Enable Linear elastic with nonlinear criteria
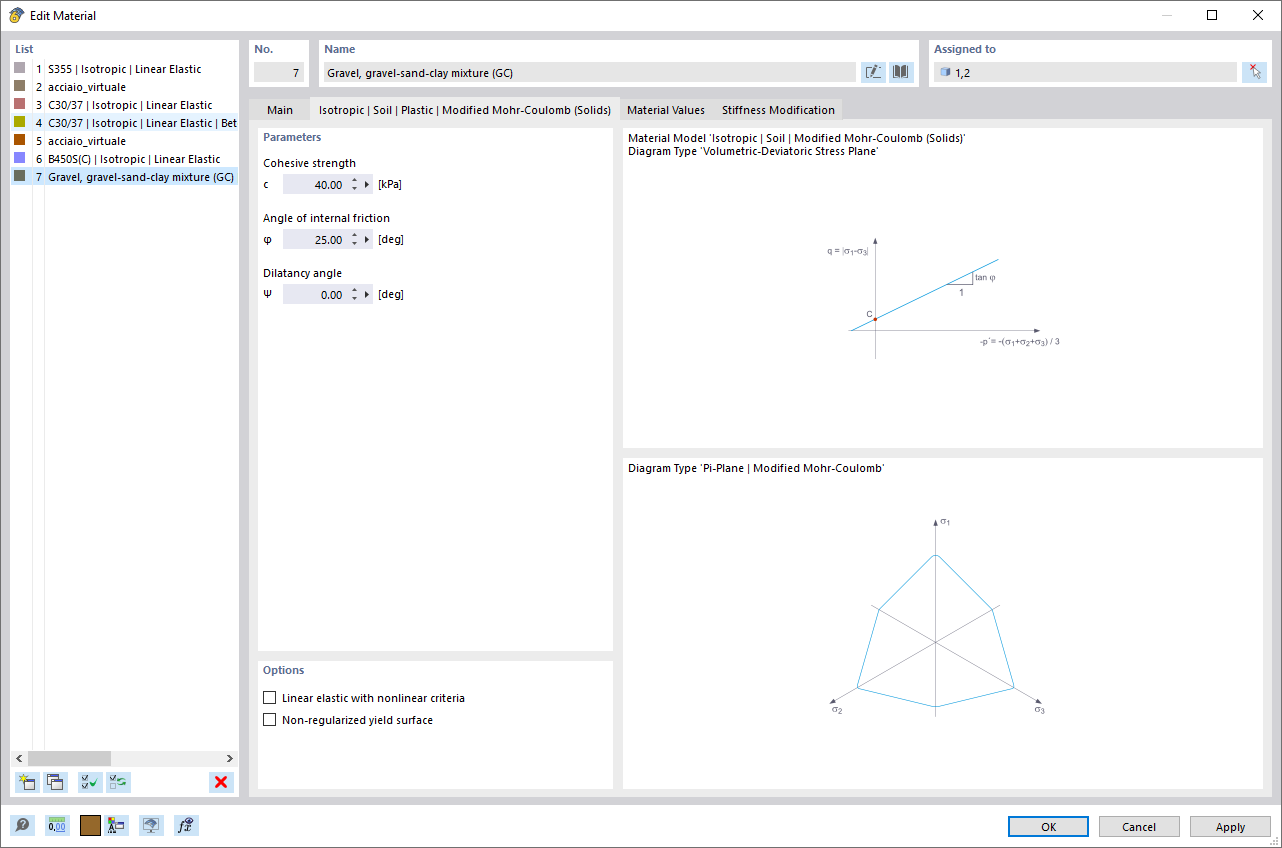The width and height of the screenshot is (1282, 848). click(270, 697)
